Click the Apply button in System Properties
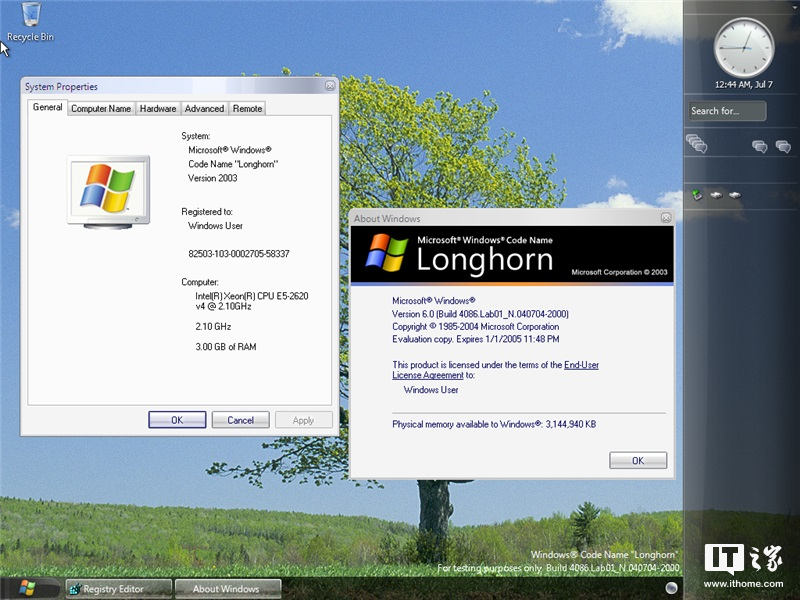 304,420
